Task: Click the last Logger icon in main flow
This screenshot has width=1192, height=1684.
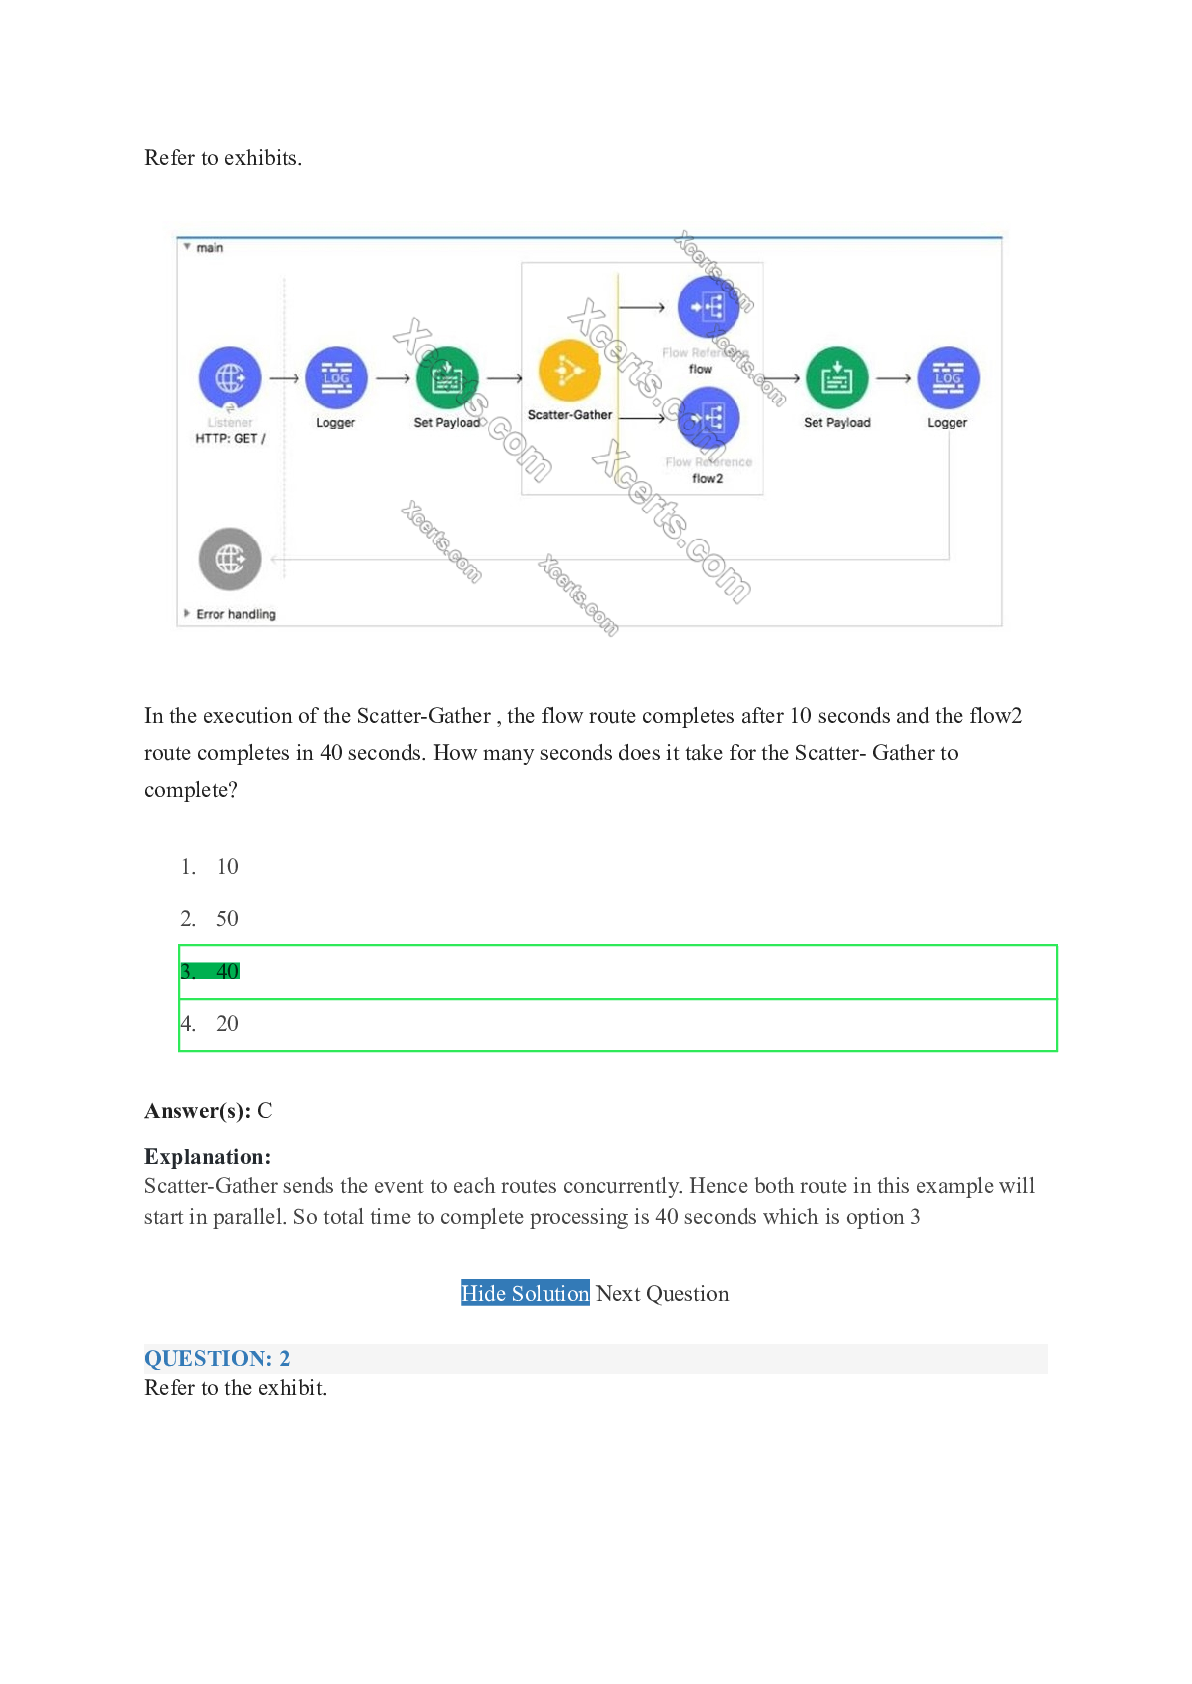Action: point(947,377)
